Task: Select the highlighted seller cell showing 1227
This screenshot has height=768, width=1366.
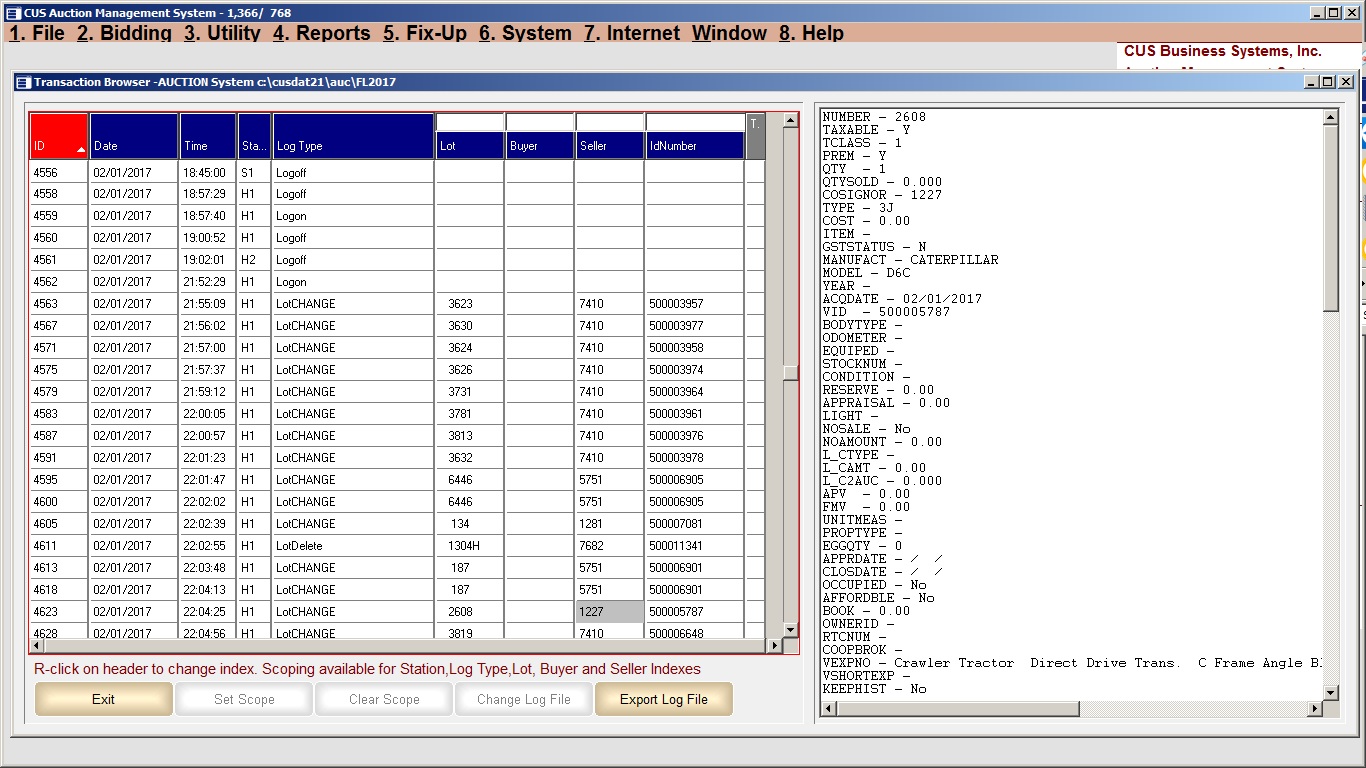Action: click(609, 611)
